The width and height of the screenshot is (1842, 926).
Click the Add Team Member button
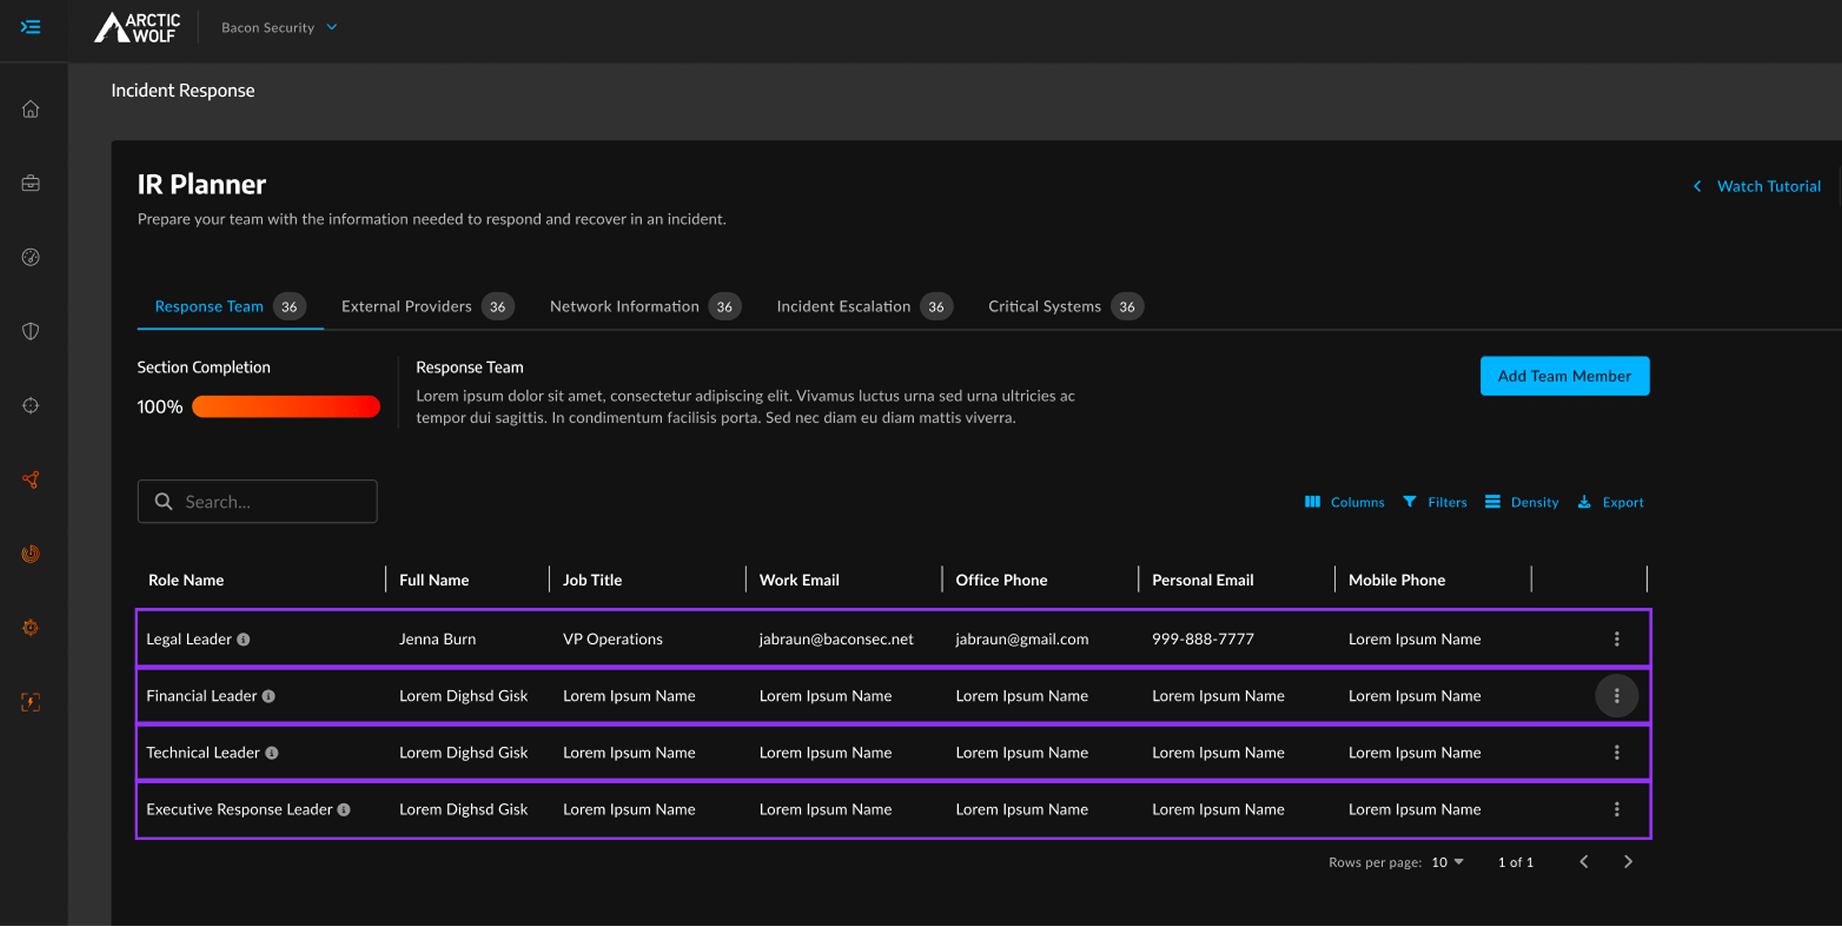click(x=1565, y=376)
